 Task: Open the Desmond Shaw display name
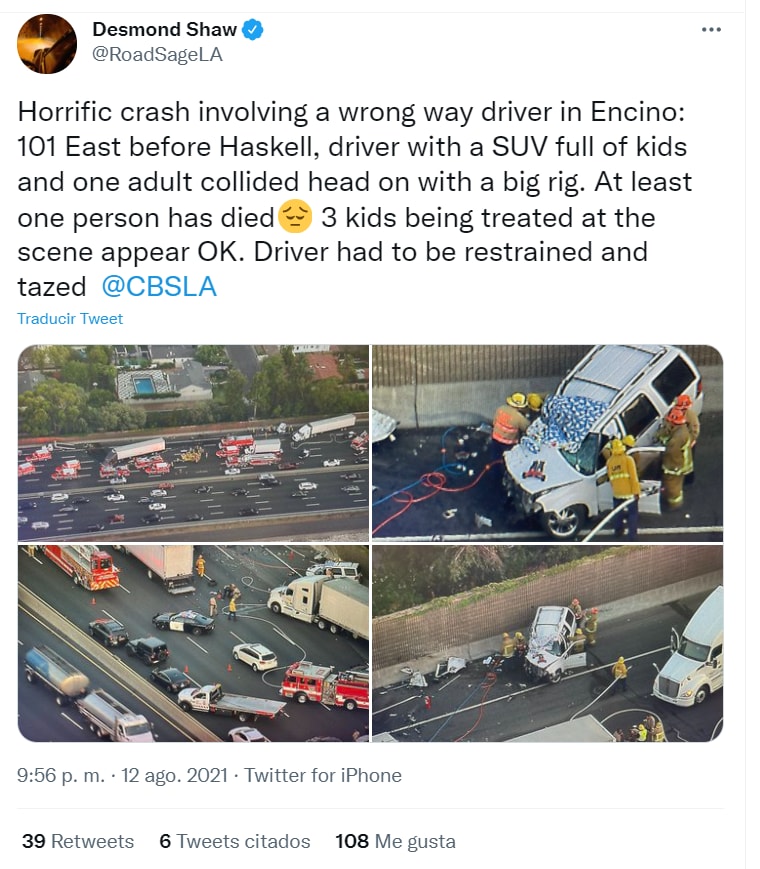[165, 29]
